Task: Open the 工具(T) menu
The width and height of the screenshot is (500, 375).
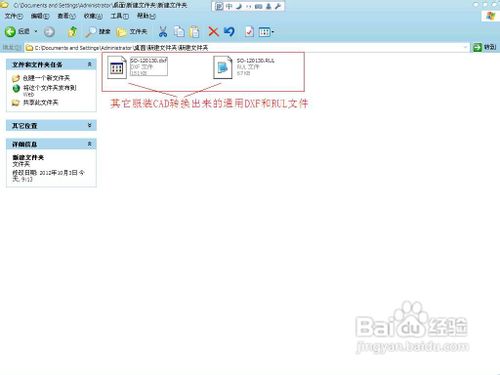Action: coord(119,16)
